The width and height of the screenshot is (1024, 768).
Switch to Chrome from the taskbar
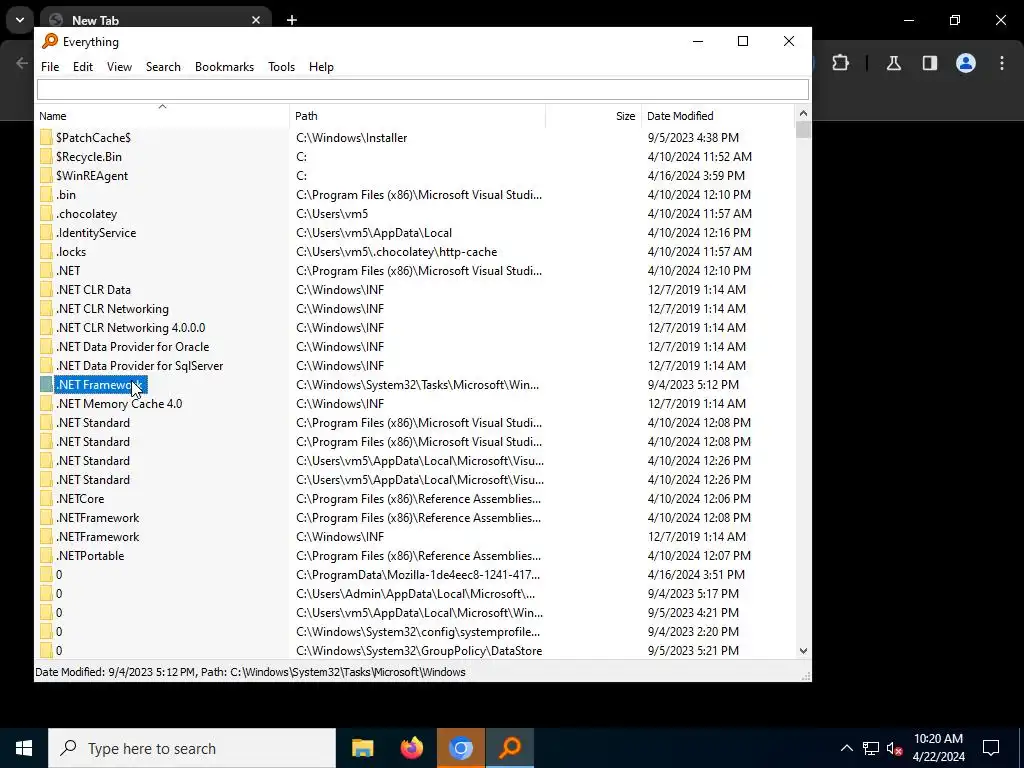pyautogui.click(x=460, y=748)
